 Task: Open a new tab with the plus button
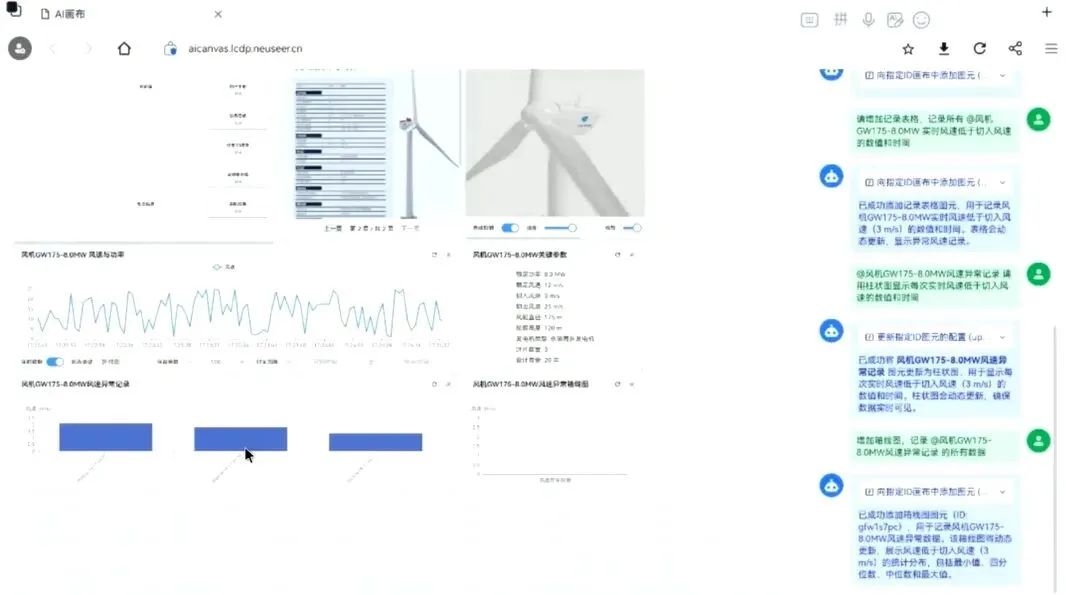pyautogui.click(x=1047, y=13)
